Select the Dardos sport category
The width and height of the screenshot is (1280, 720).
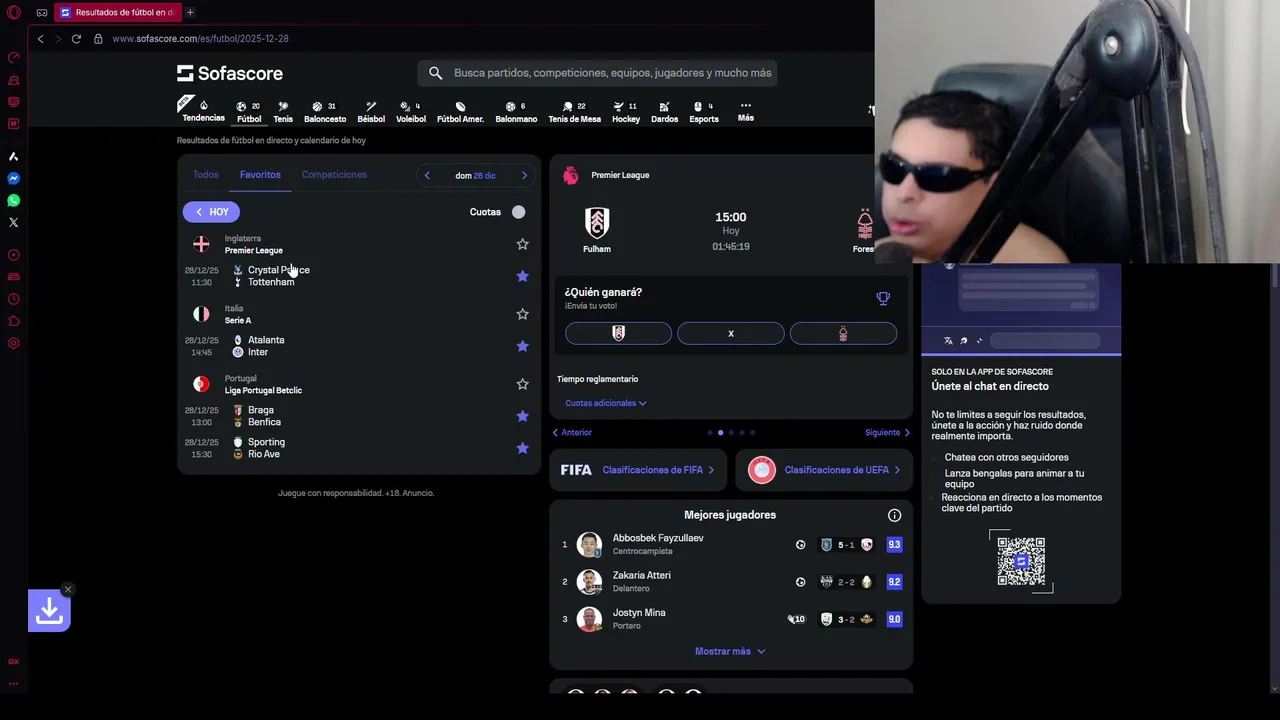click(664, 112)
